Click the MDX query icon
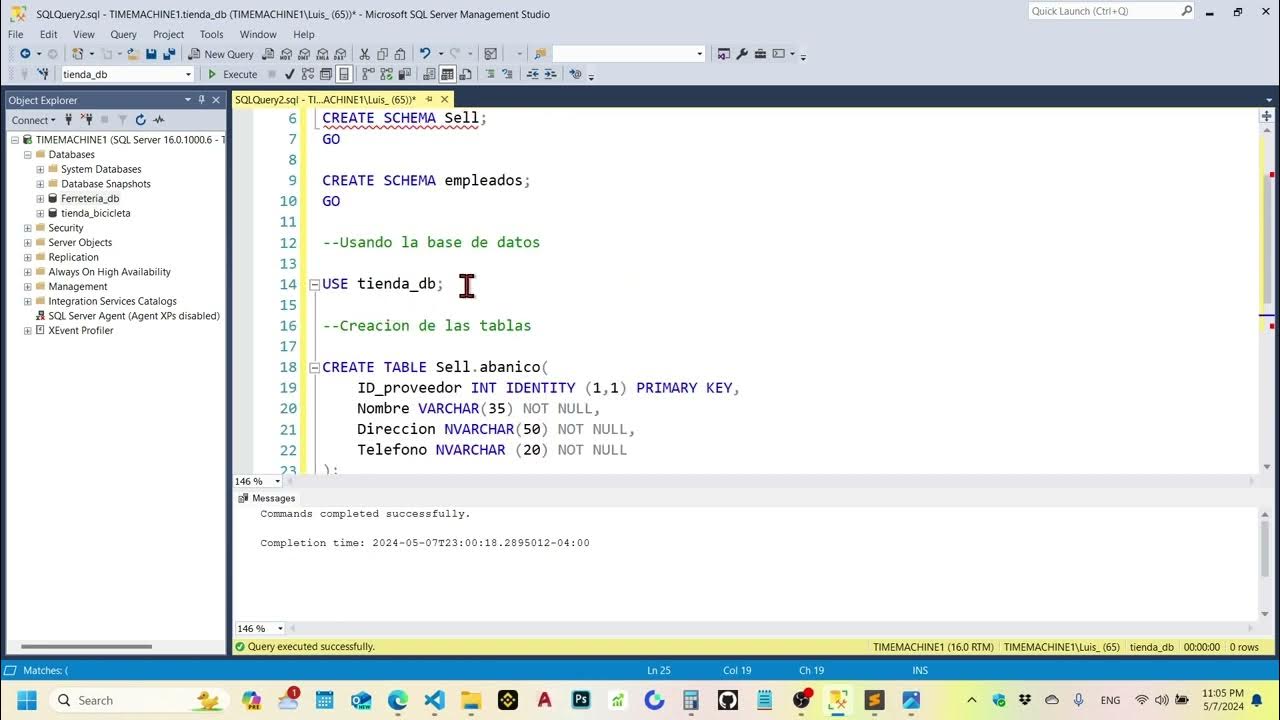The height and width of the screenshot is (720, 1280). pos(286,54)
